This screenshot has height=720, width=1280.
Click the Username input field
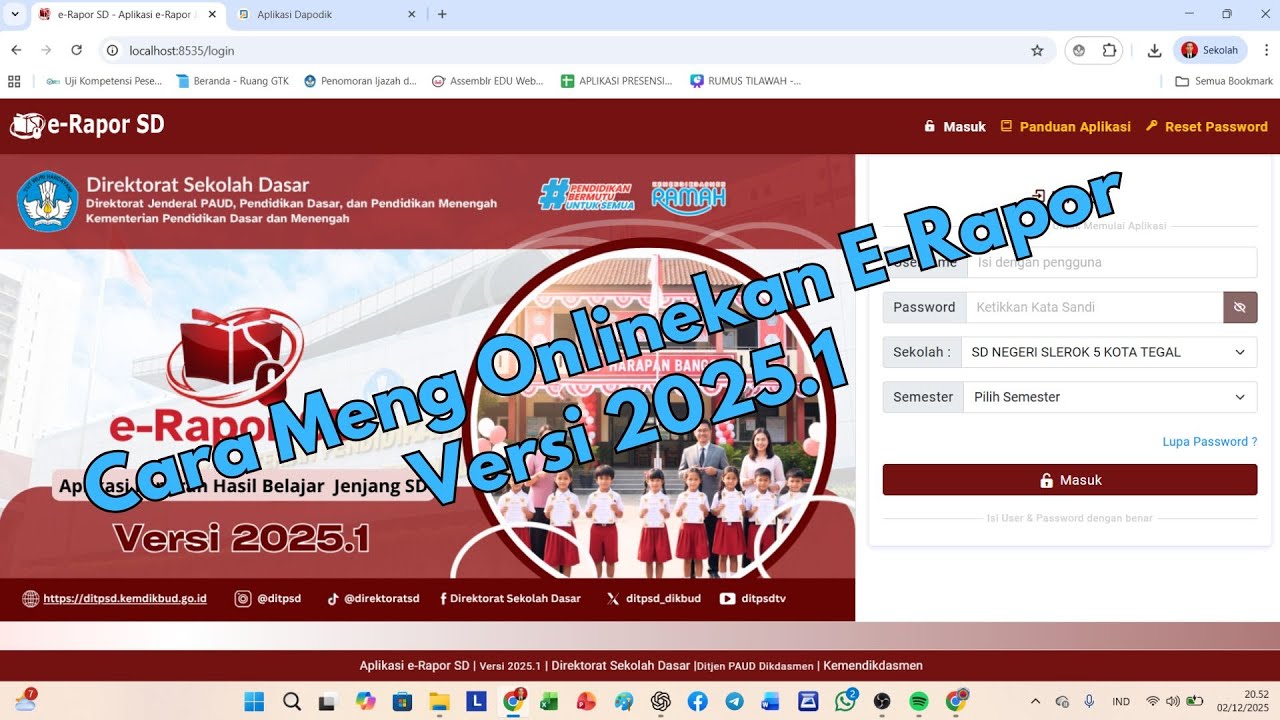point(1112,262)
